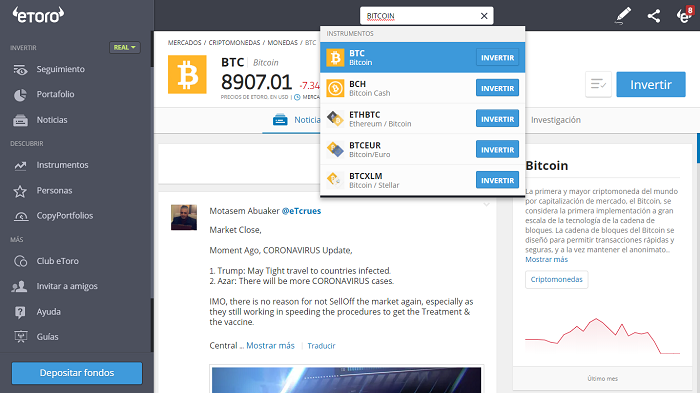Click INVERTIR for BCH Bitcoin Cash
This screenshot has width=700, height=393.
497,88
